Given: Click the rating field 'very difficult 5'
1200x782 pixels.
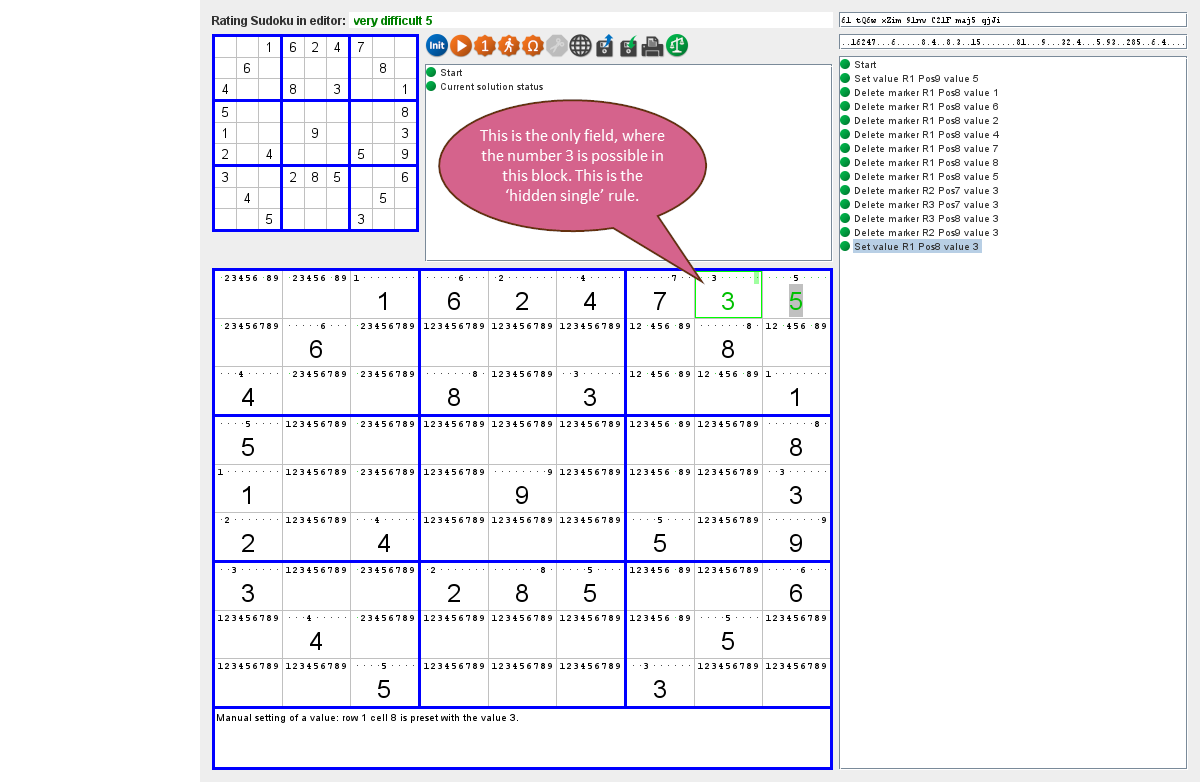Looking at the screenshot, I should 590,20.
